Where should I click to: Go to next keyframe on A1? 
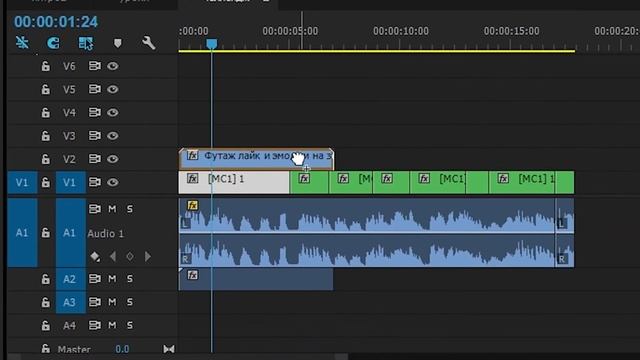pyautogui.click(x=147, y=257)
